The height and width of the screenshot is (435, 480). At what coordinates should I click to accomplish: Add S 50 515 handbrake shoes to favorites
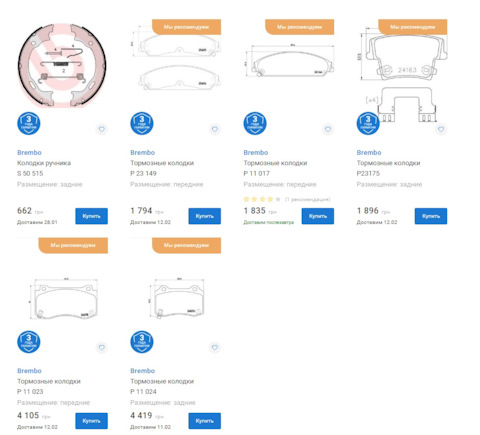(x=102, y=129)
